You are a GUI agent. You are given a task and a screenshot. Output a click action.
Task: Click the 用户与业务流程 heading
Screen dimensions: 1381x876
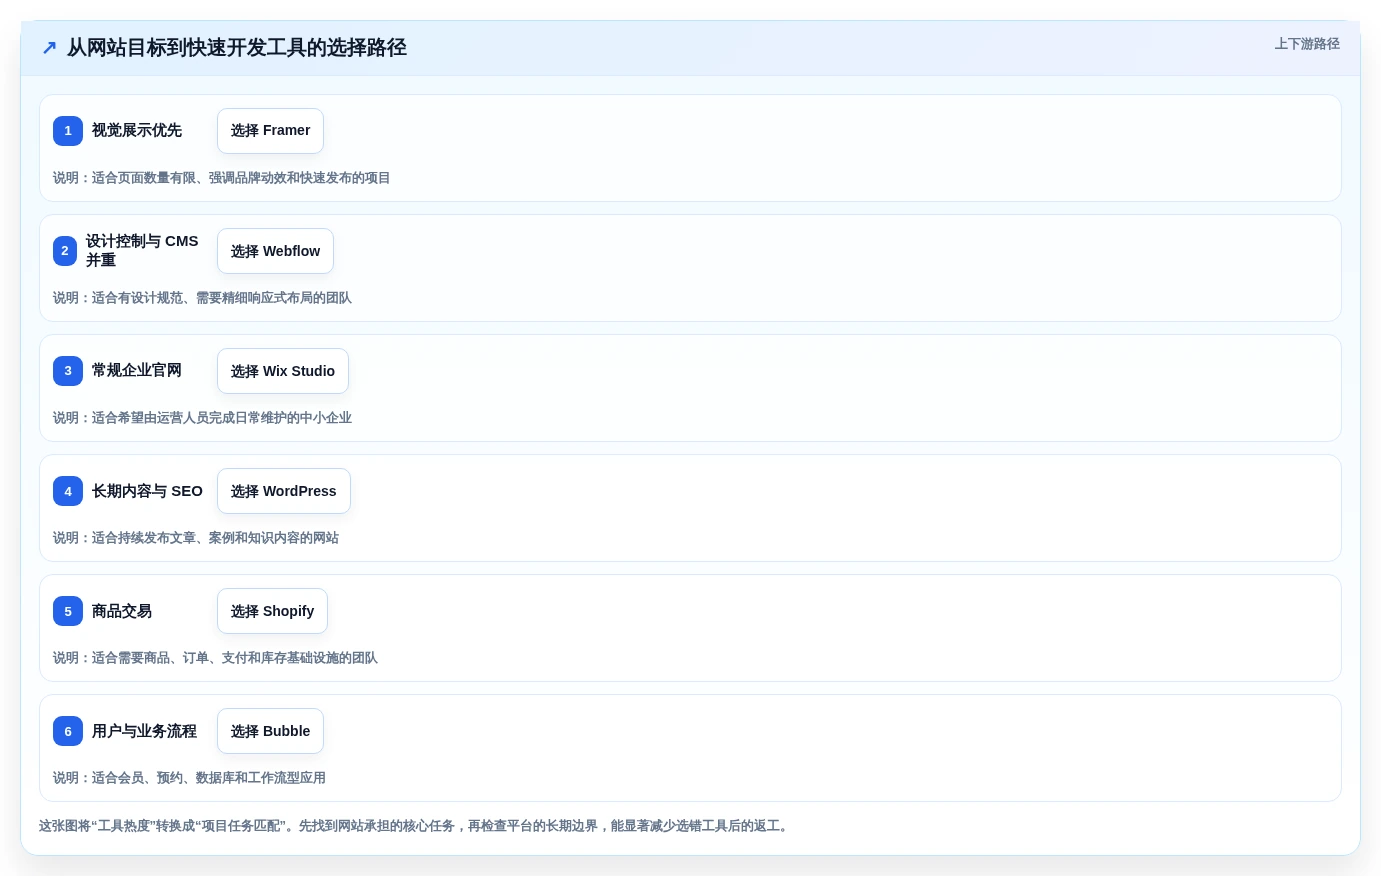[x=144, y=731]
